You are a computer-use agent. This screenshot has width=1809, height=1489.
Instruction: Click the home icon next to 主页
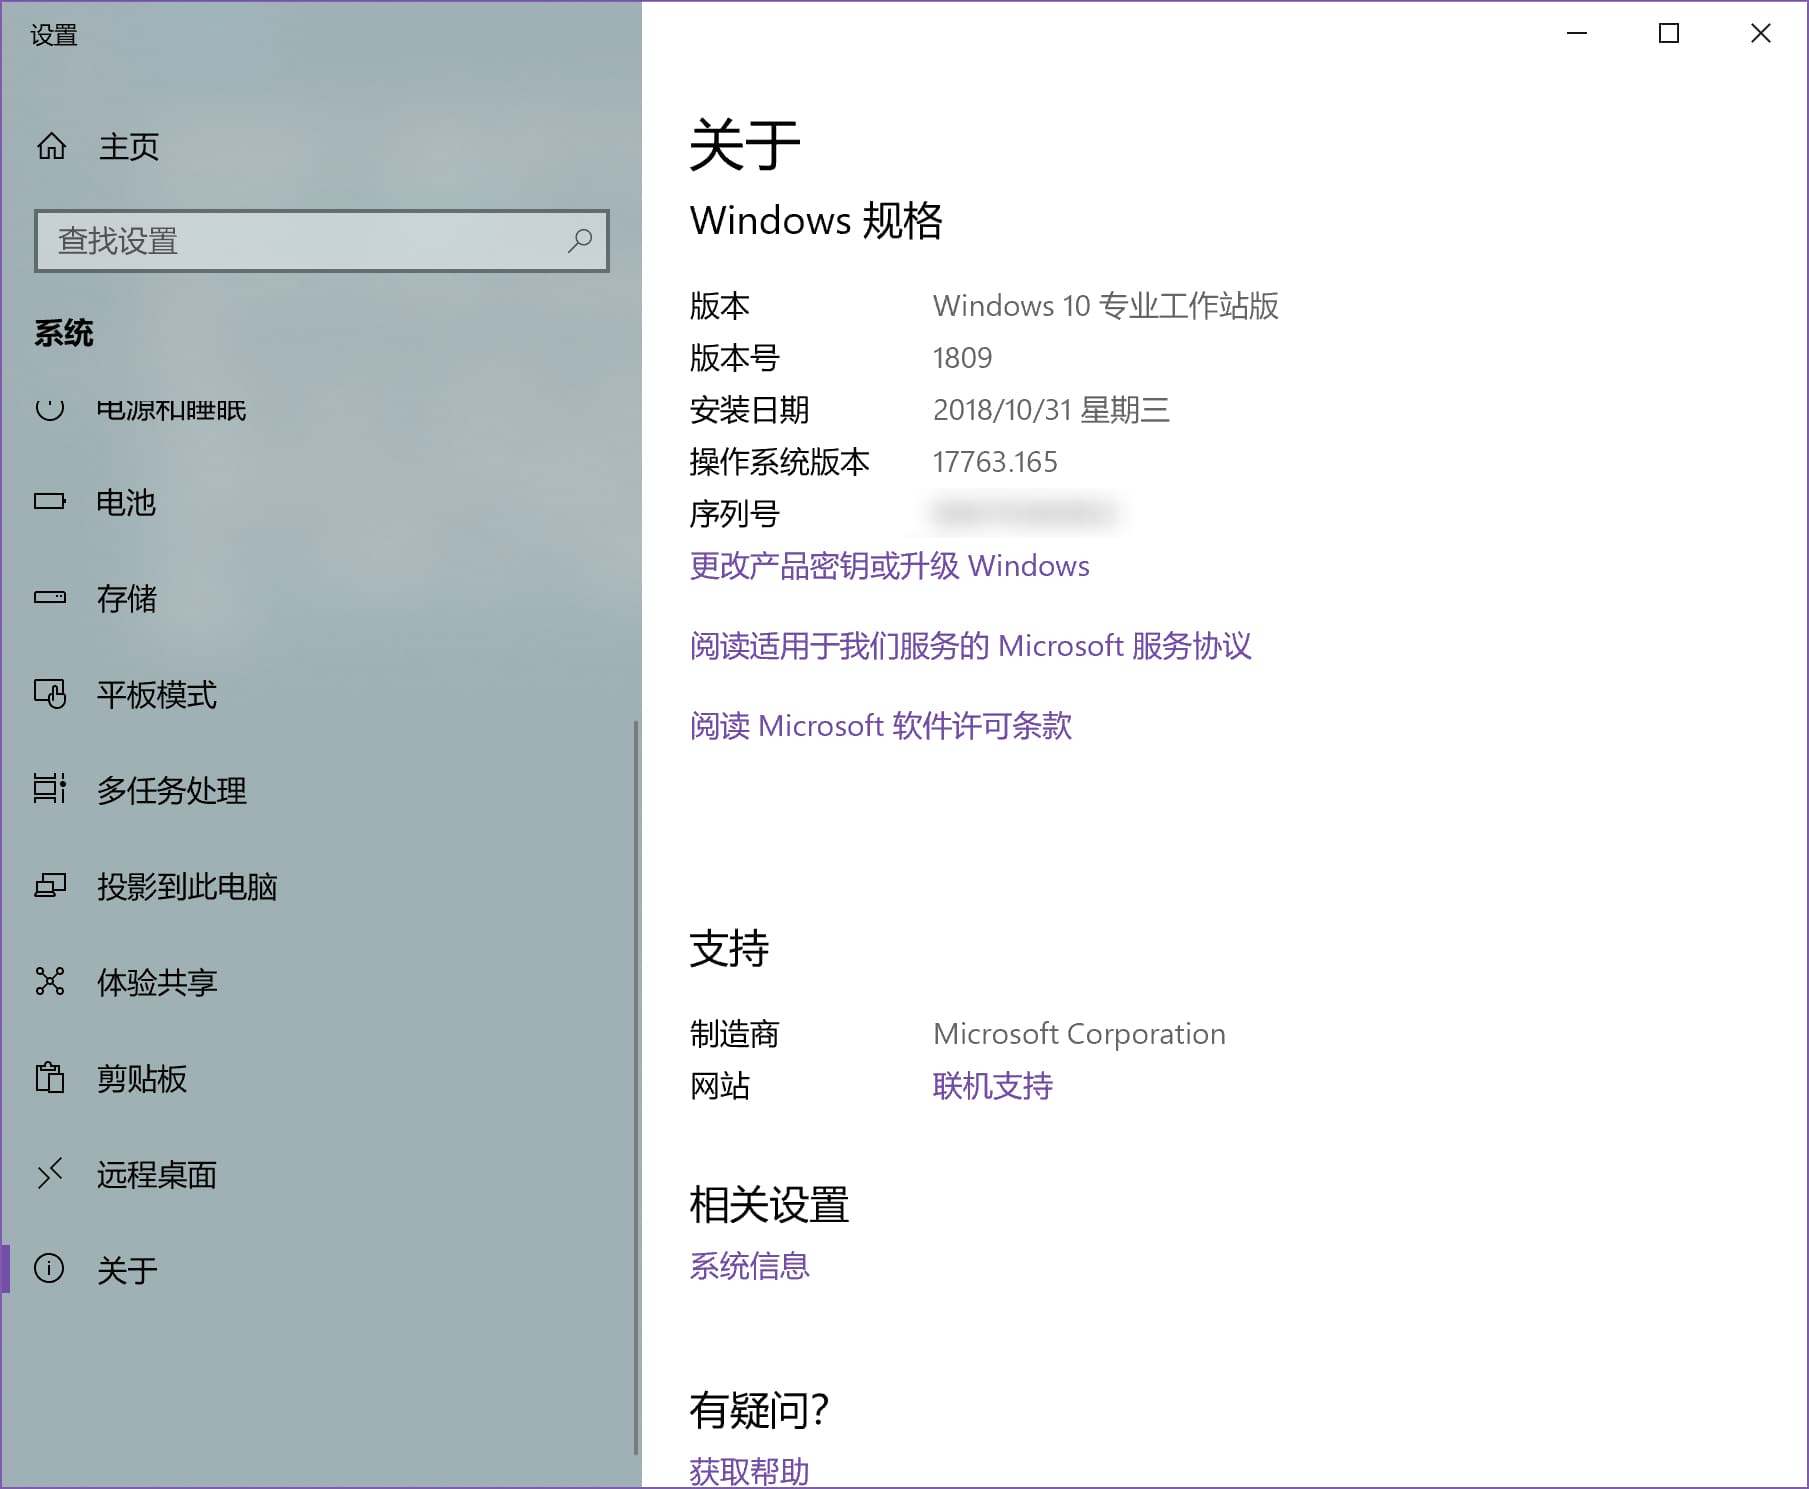click(x=52, y=147)
